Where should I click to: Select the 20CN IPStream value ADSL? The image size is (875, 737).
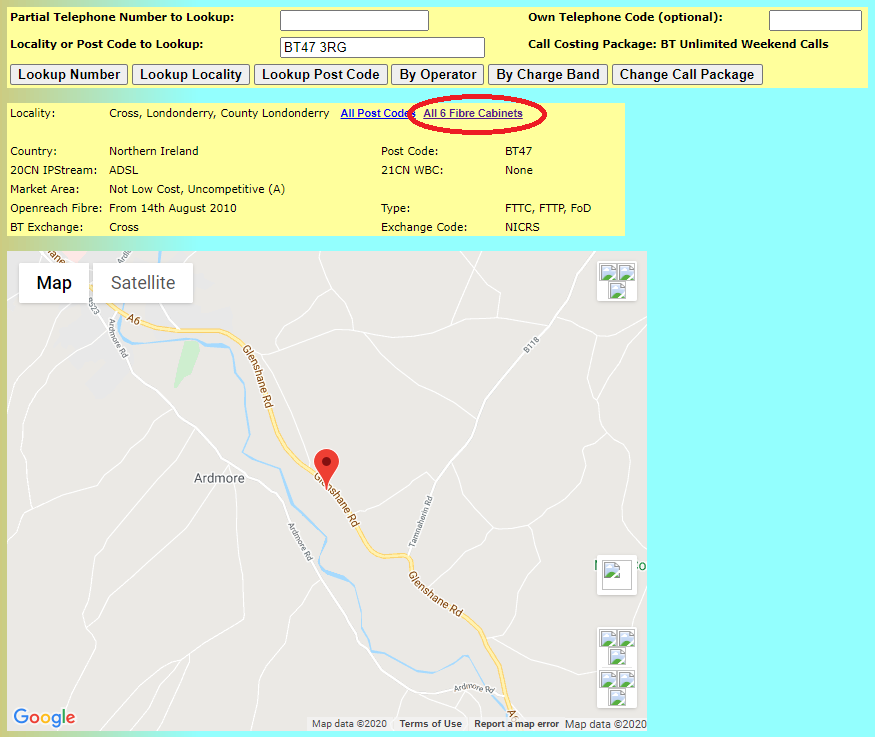point(124,170)
